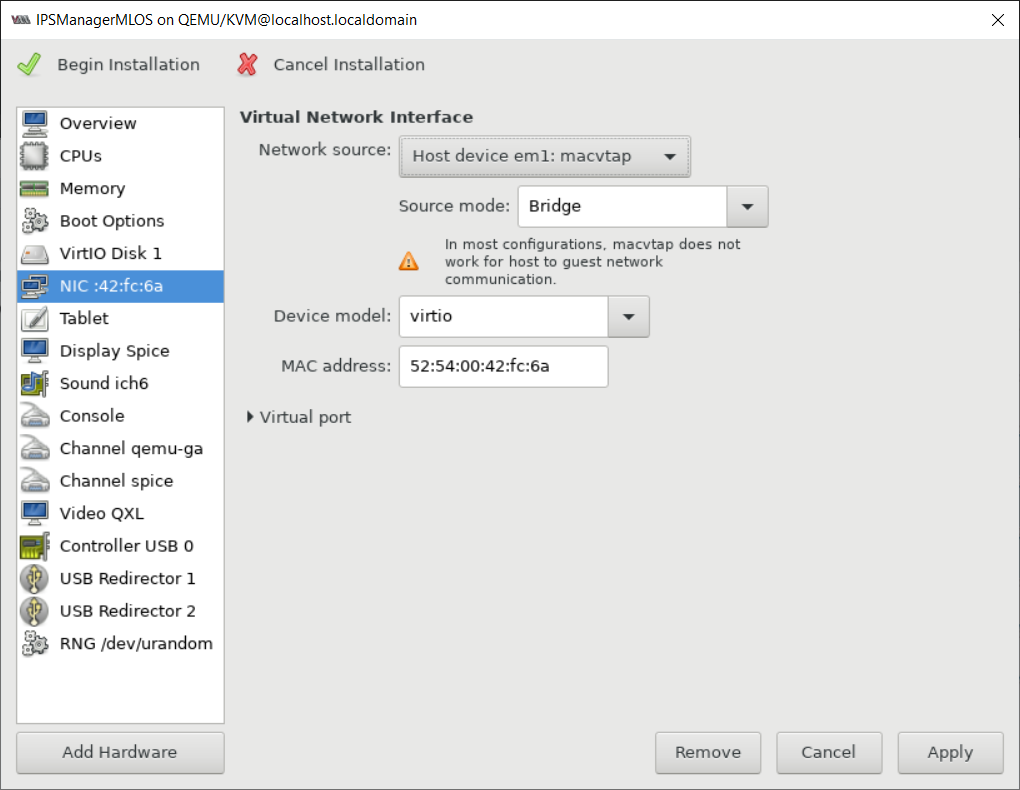Click the Apply button
This screenshot has width=1020, height=790.
pos(950,753)
